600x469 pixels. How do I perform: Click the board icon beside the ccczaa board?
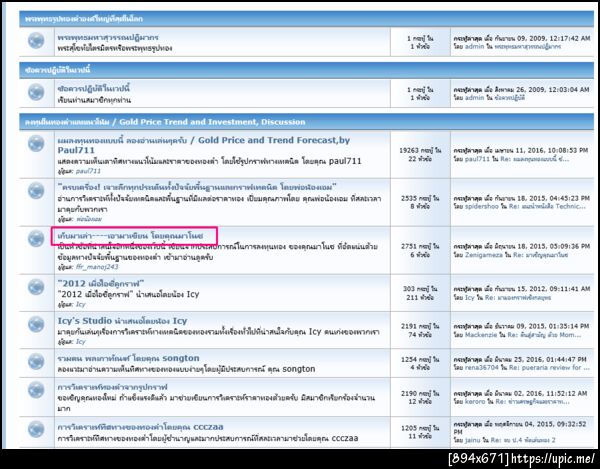point(36,429)
